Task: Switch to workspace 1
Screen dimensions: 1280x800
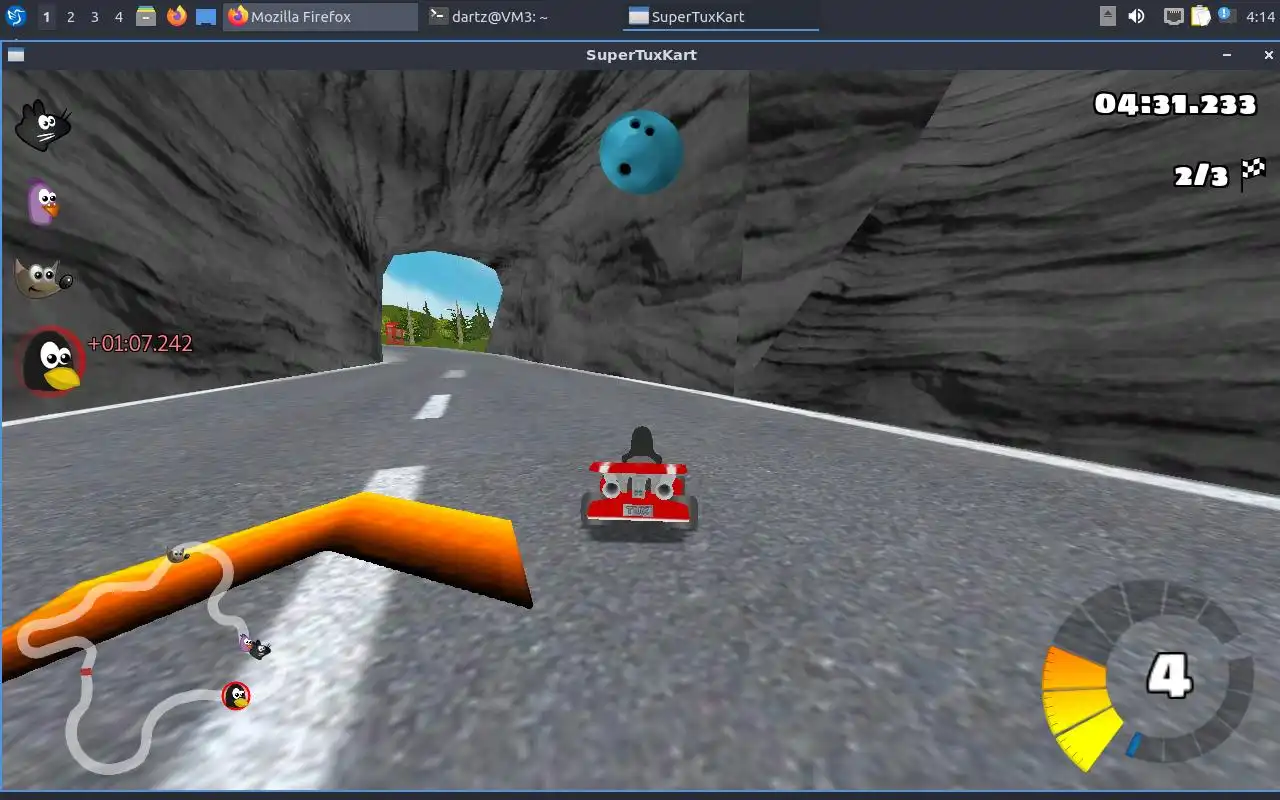Action: pyautogui.click(x=46, y=17)
